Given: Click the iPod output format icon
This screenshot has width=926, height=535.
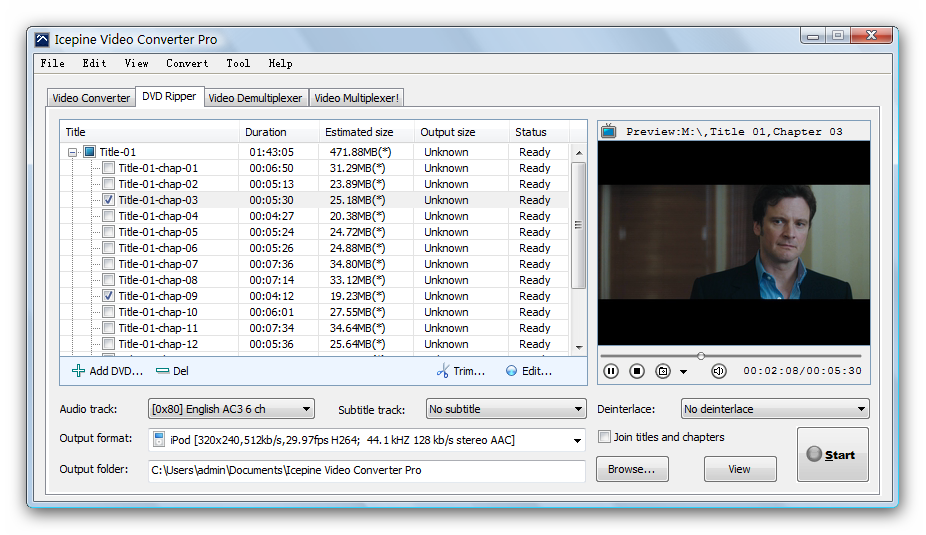Looking at the screenshot, I should click(x=158, y=439).
